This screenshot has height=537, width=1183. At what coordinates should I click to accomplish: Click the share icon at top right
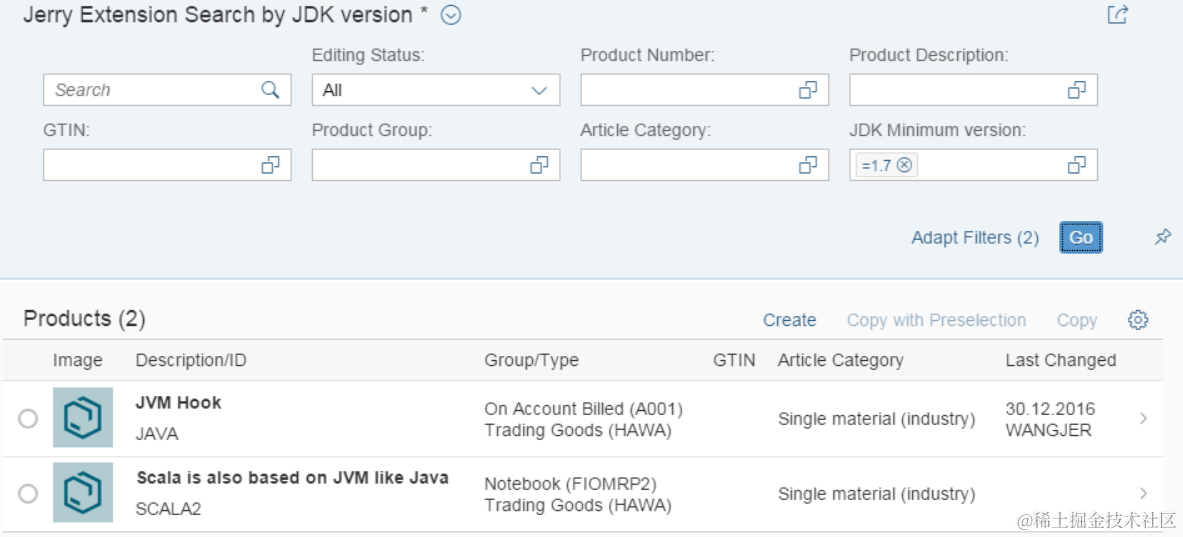pos(1118,15)
